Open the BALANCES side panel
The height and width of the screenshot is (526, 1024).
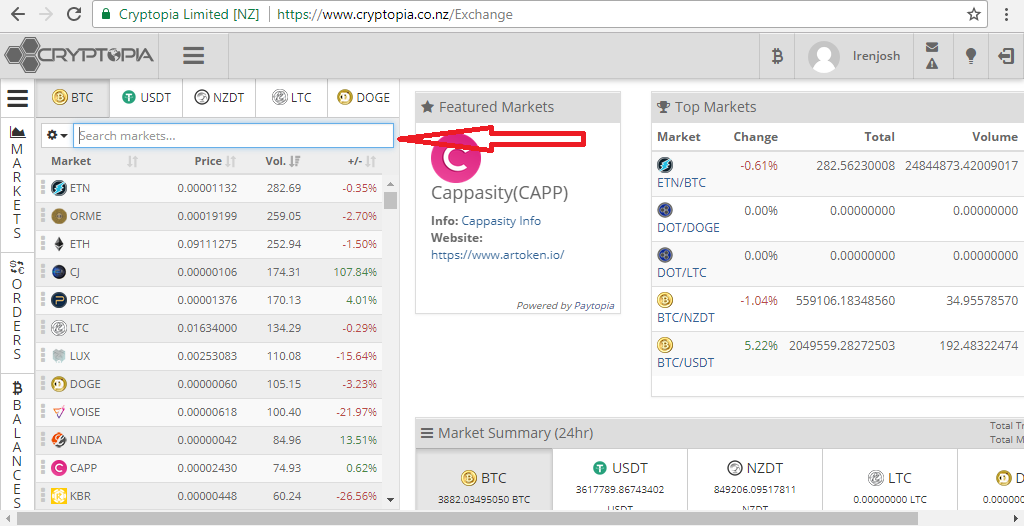point(18,444)
